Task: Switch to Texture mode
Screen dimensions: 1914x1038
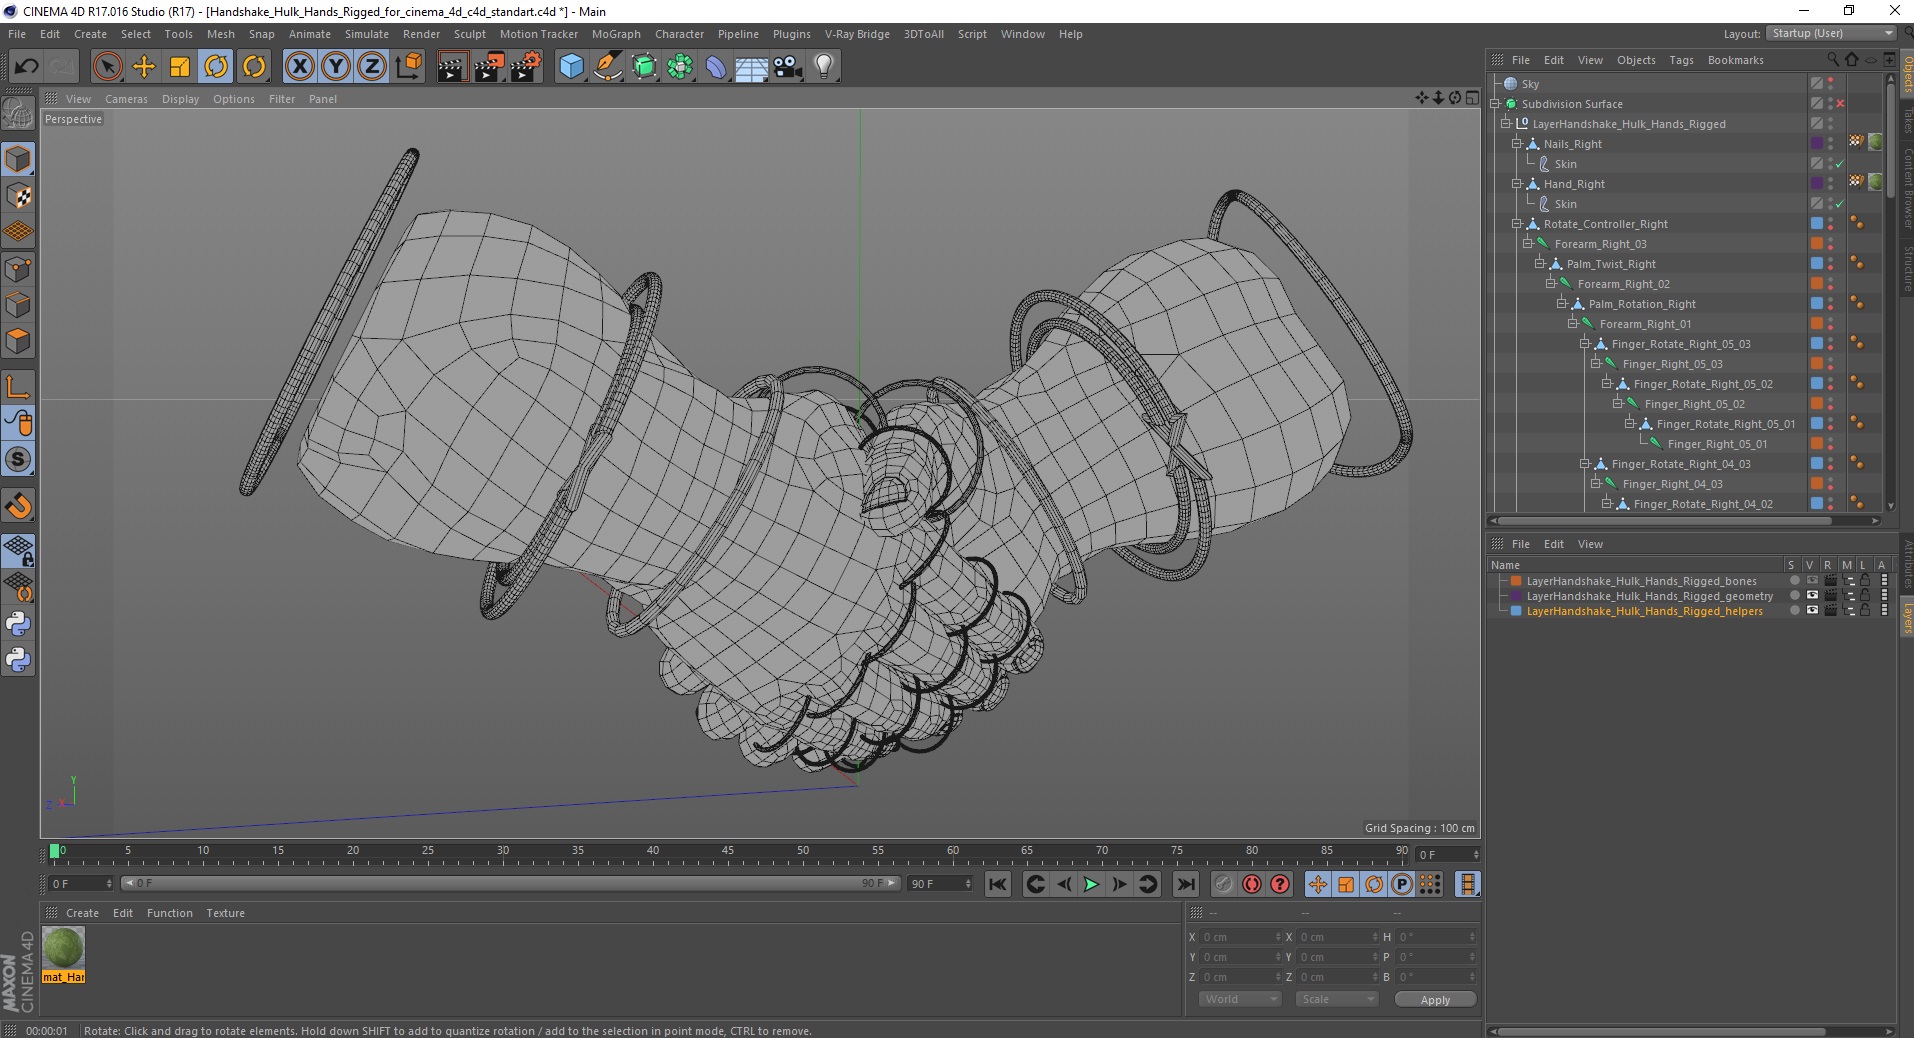Action: coord(18,196)
